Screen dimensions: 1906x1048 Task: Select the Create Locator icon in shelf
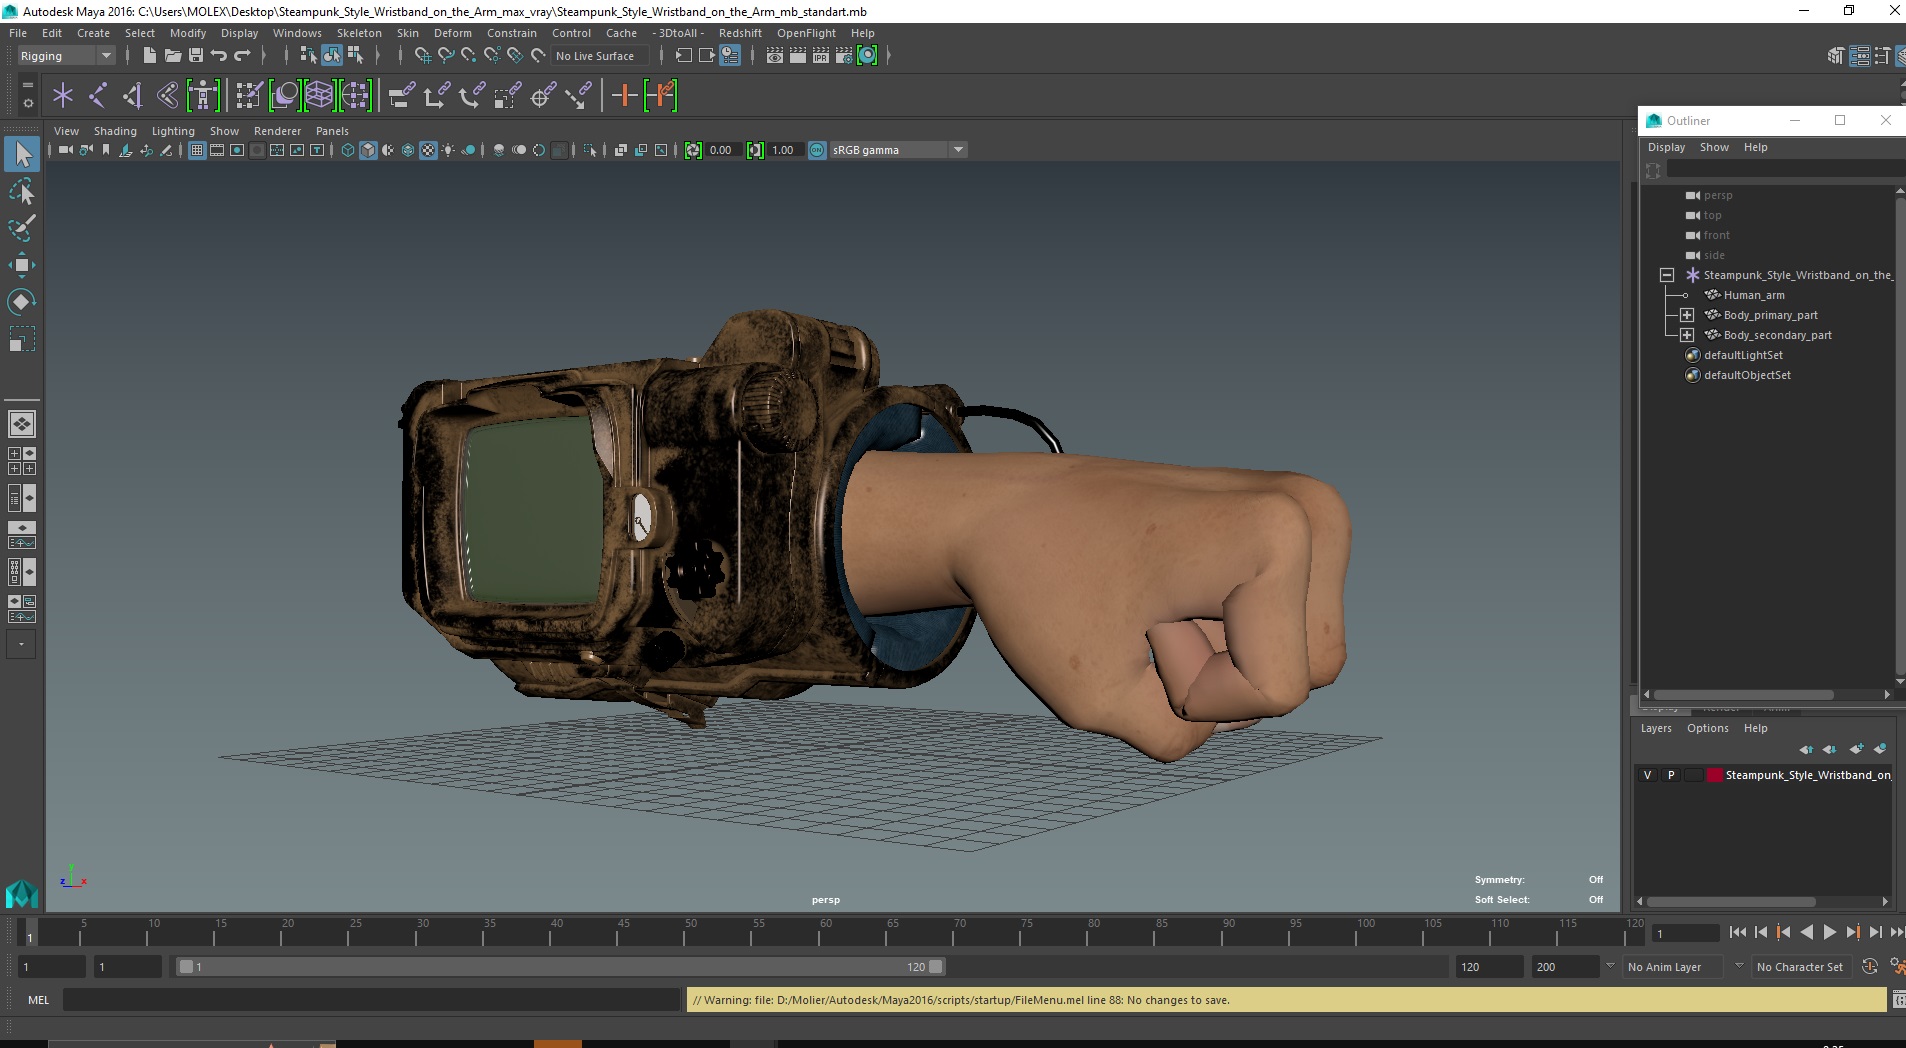click(x=63, y=96)
